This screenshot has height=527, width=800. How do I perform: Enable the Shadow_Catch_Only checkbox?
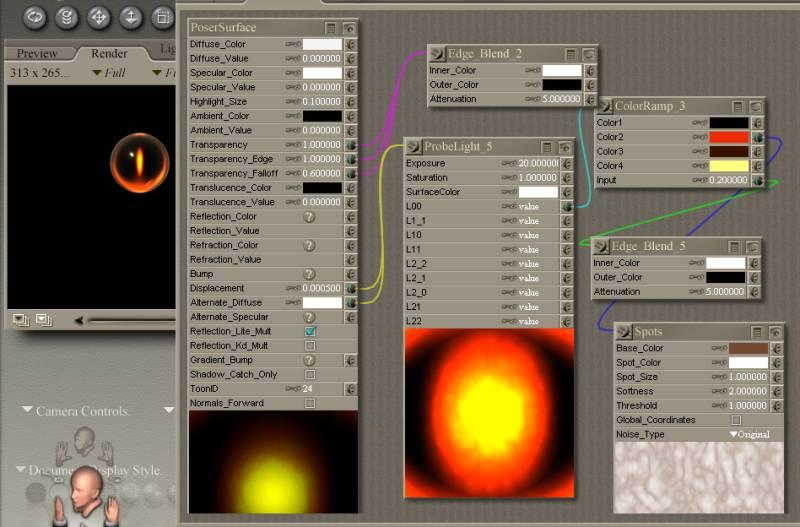point(310,374)
